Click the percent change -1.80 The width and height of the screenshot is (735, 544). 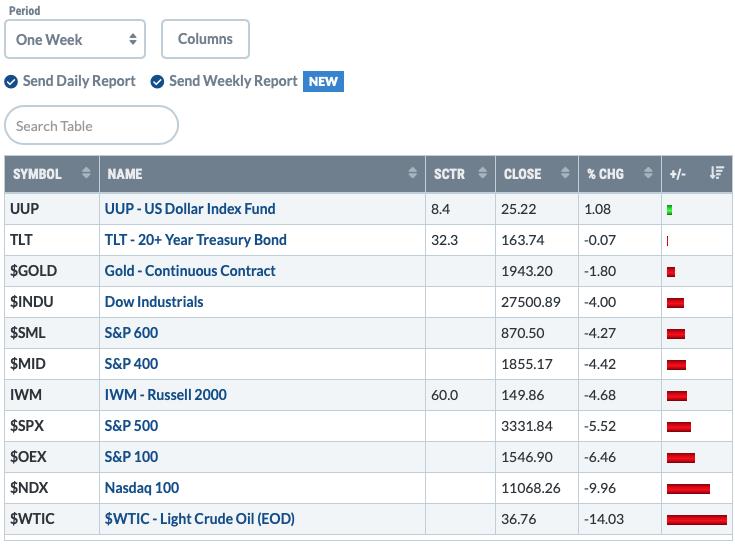pos(600,271)
